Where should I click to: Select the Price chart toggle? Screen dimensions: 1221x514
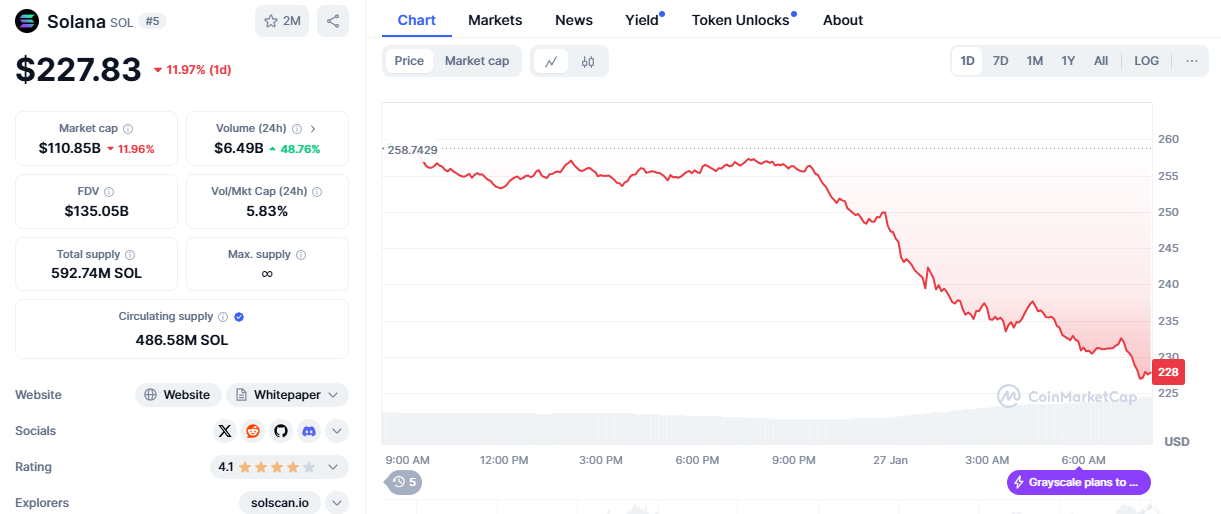409,61
